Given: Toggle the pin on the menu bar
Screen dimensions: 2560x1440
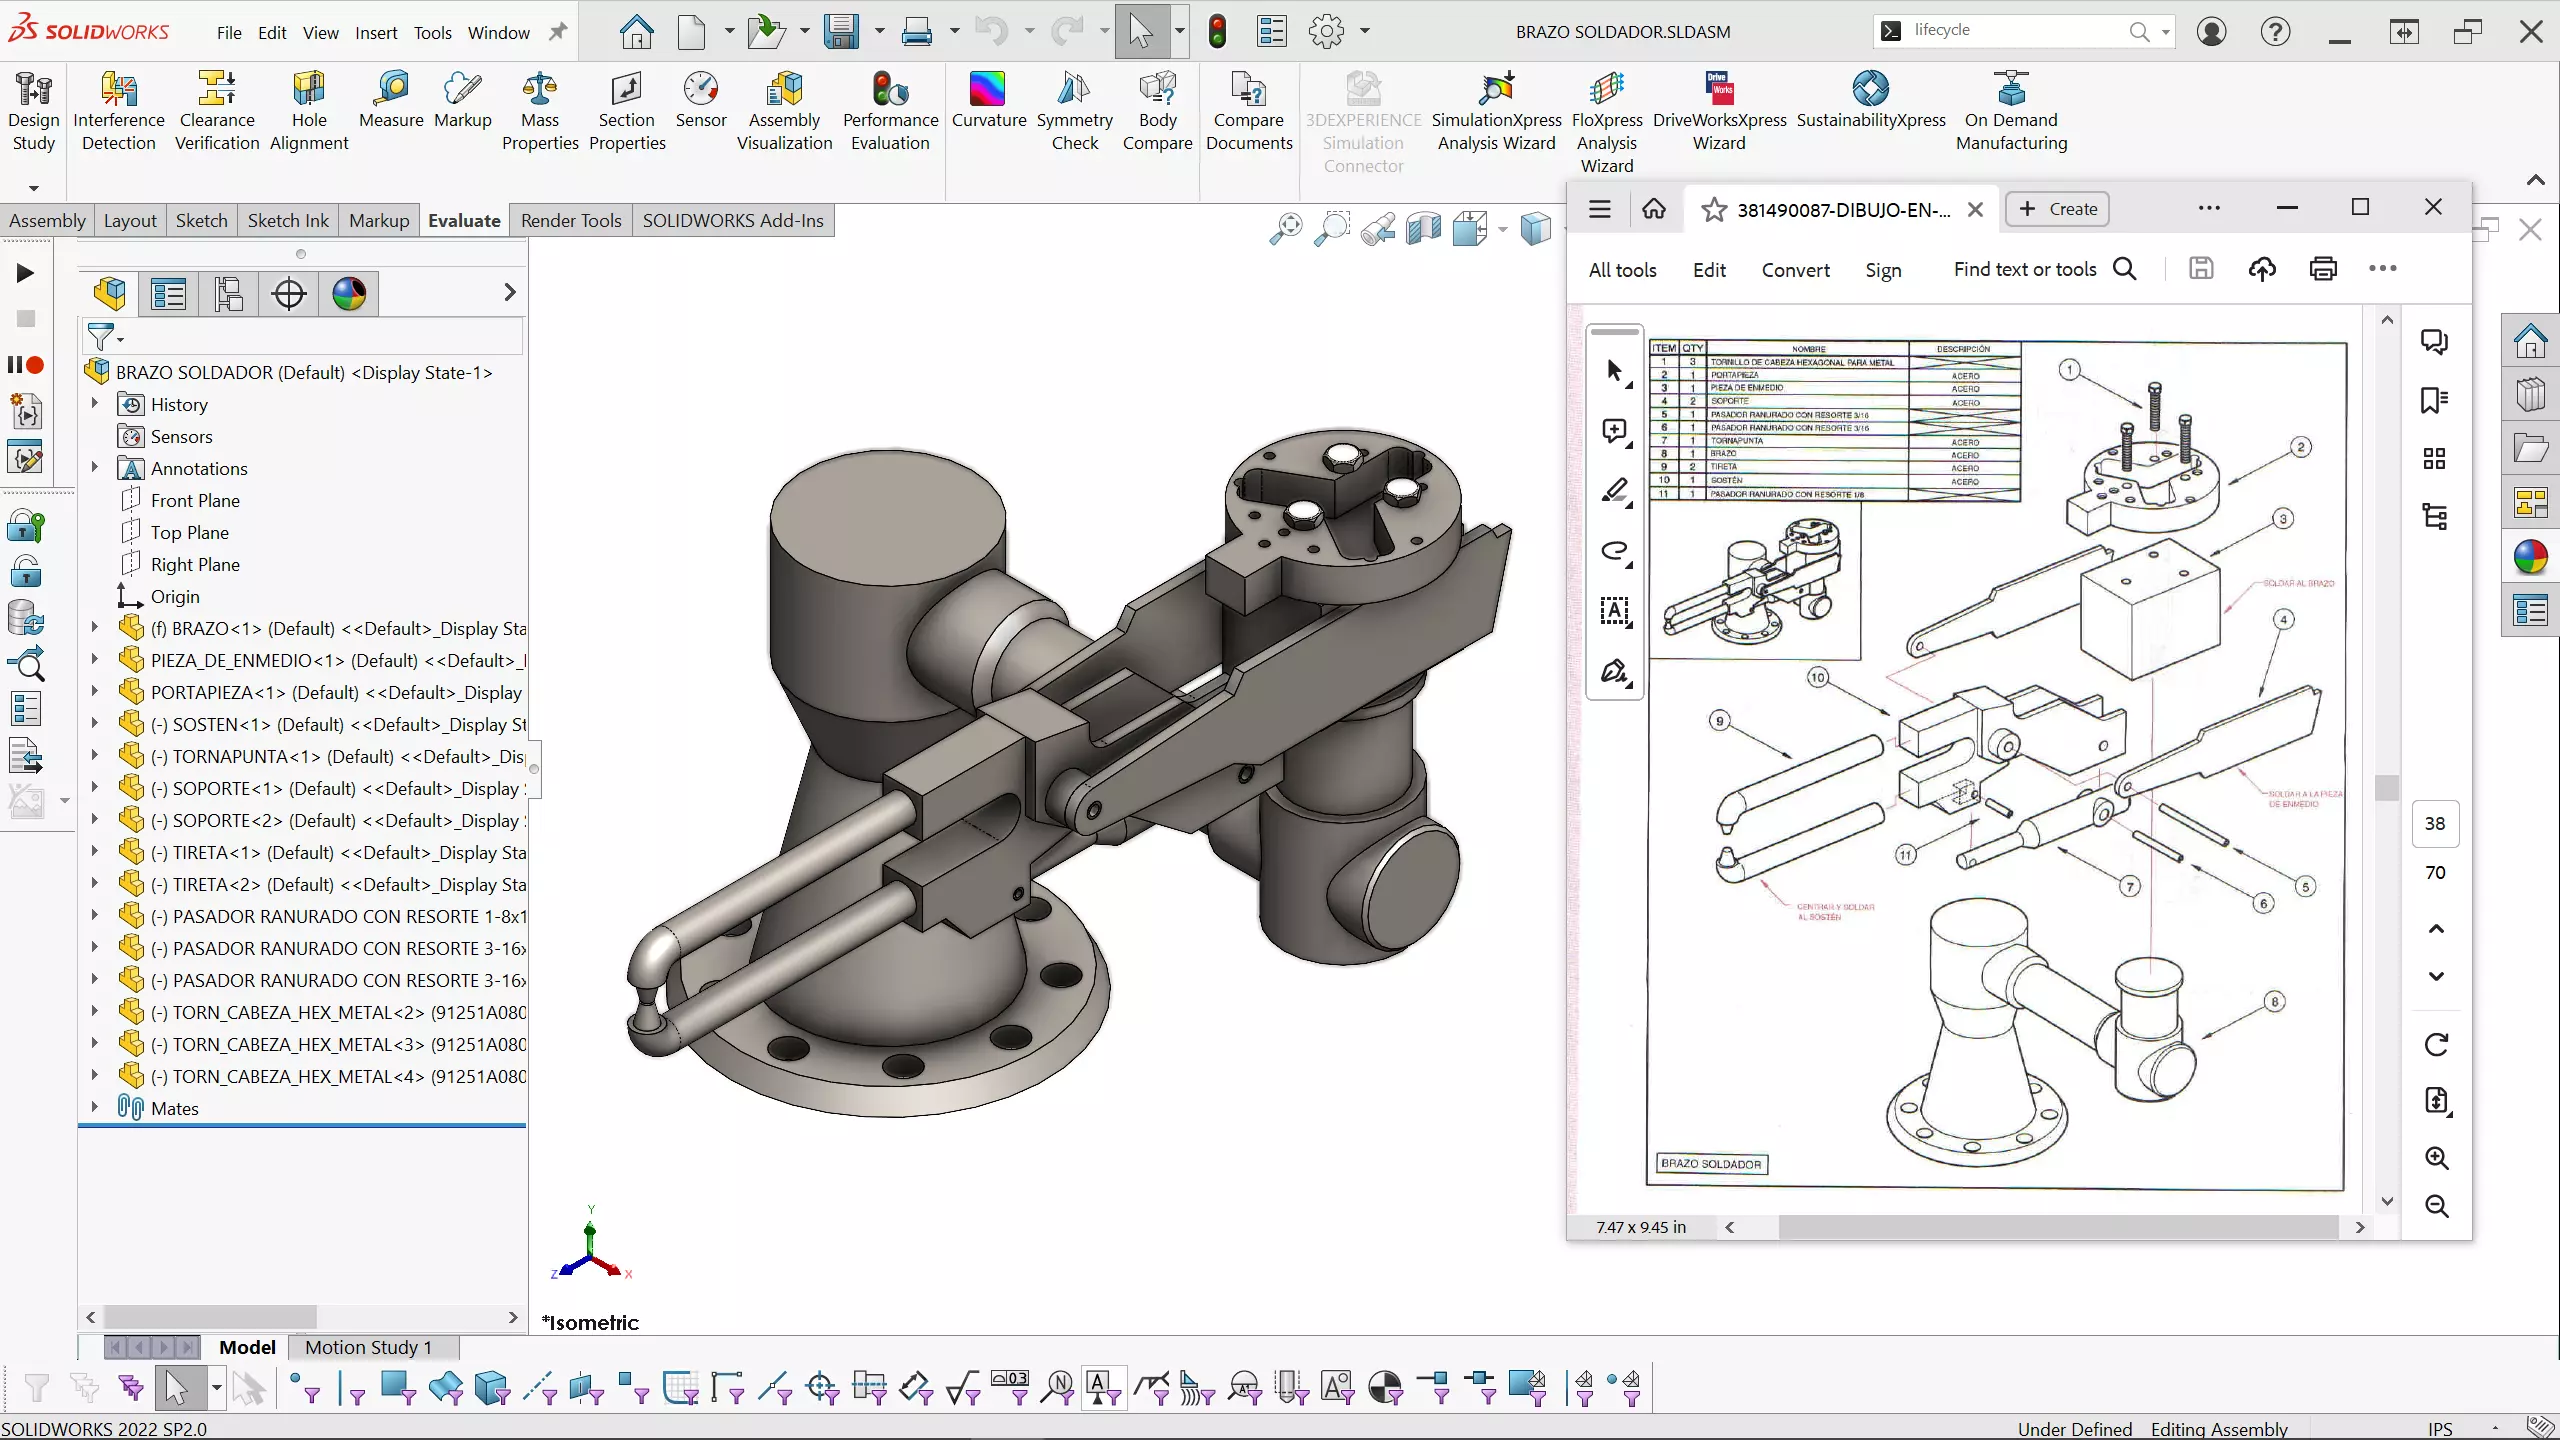Looking at the screenshot, I should (558, 32).
